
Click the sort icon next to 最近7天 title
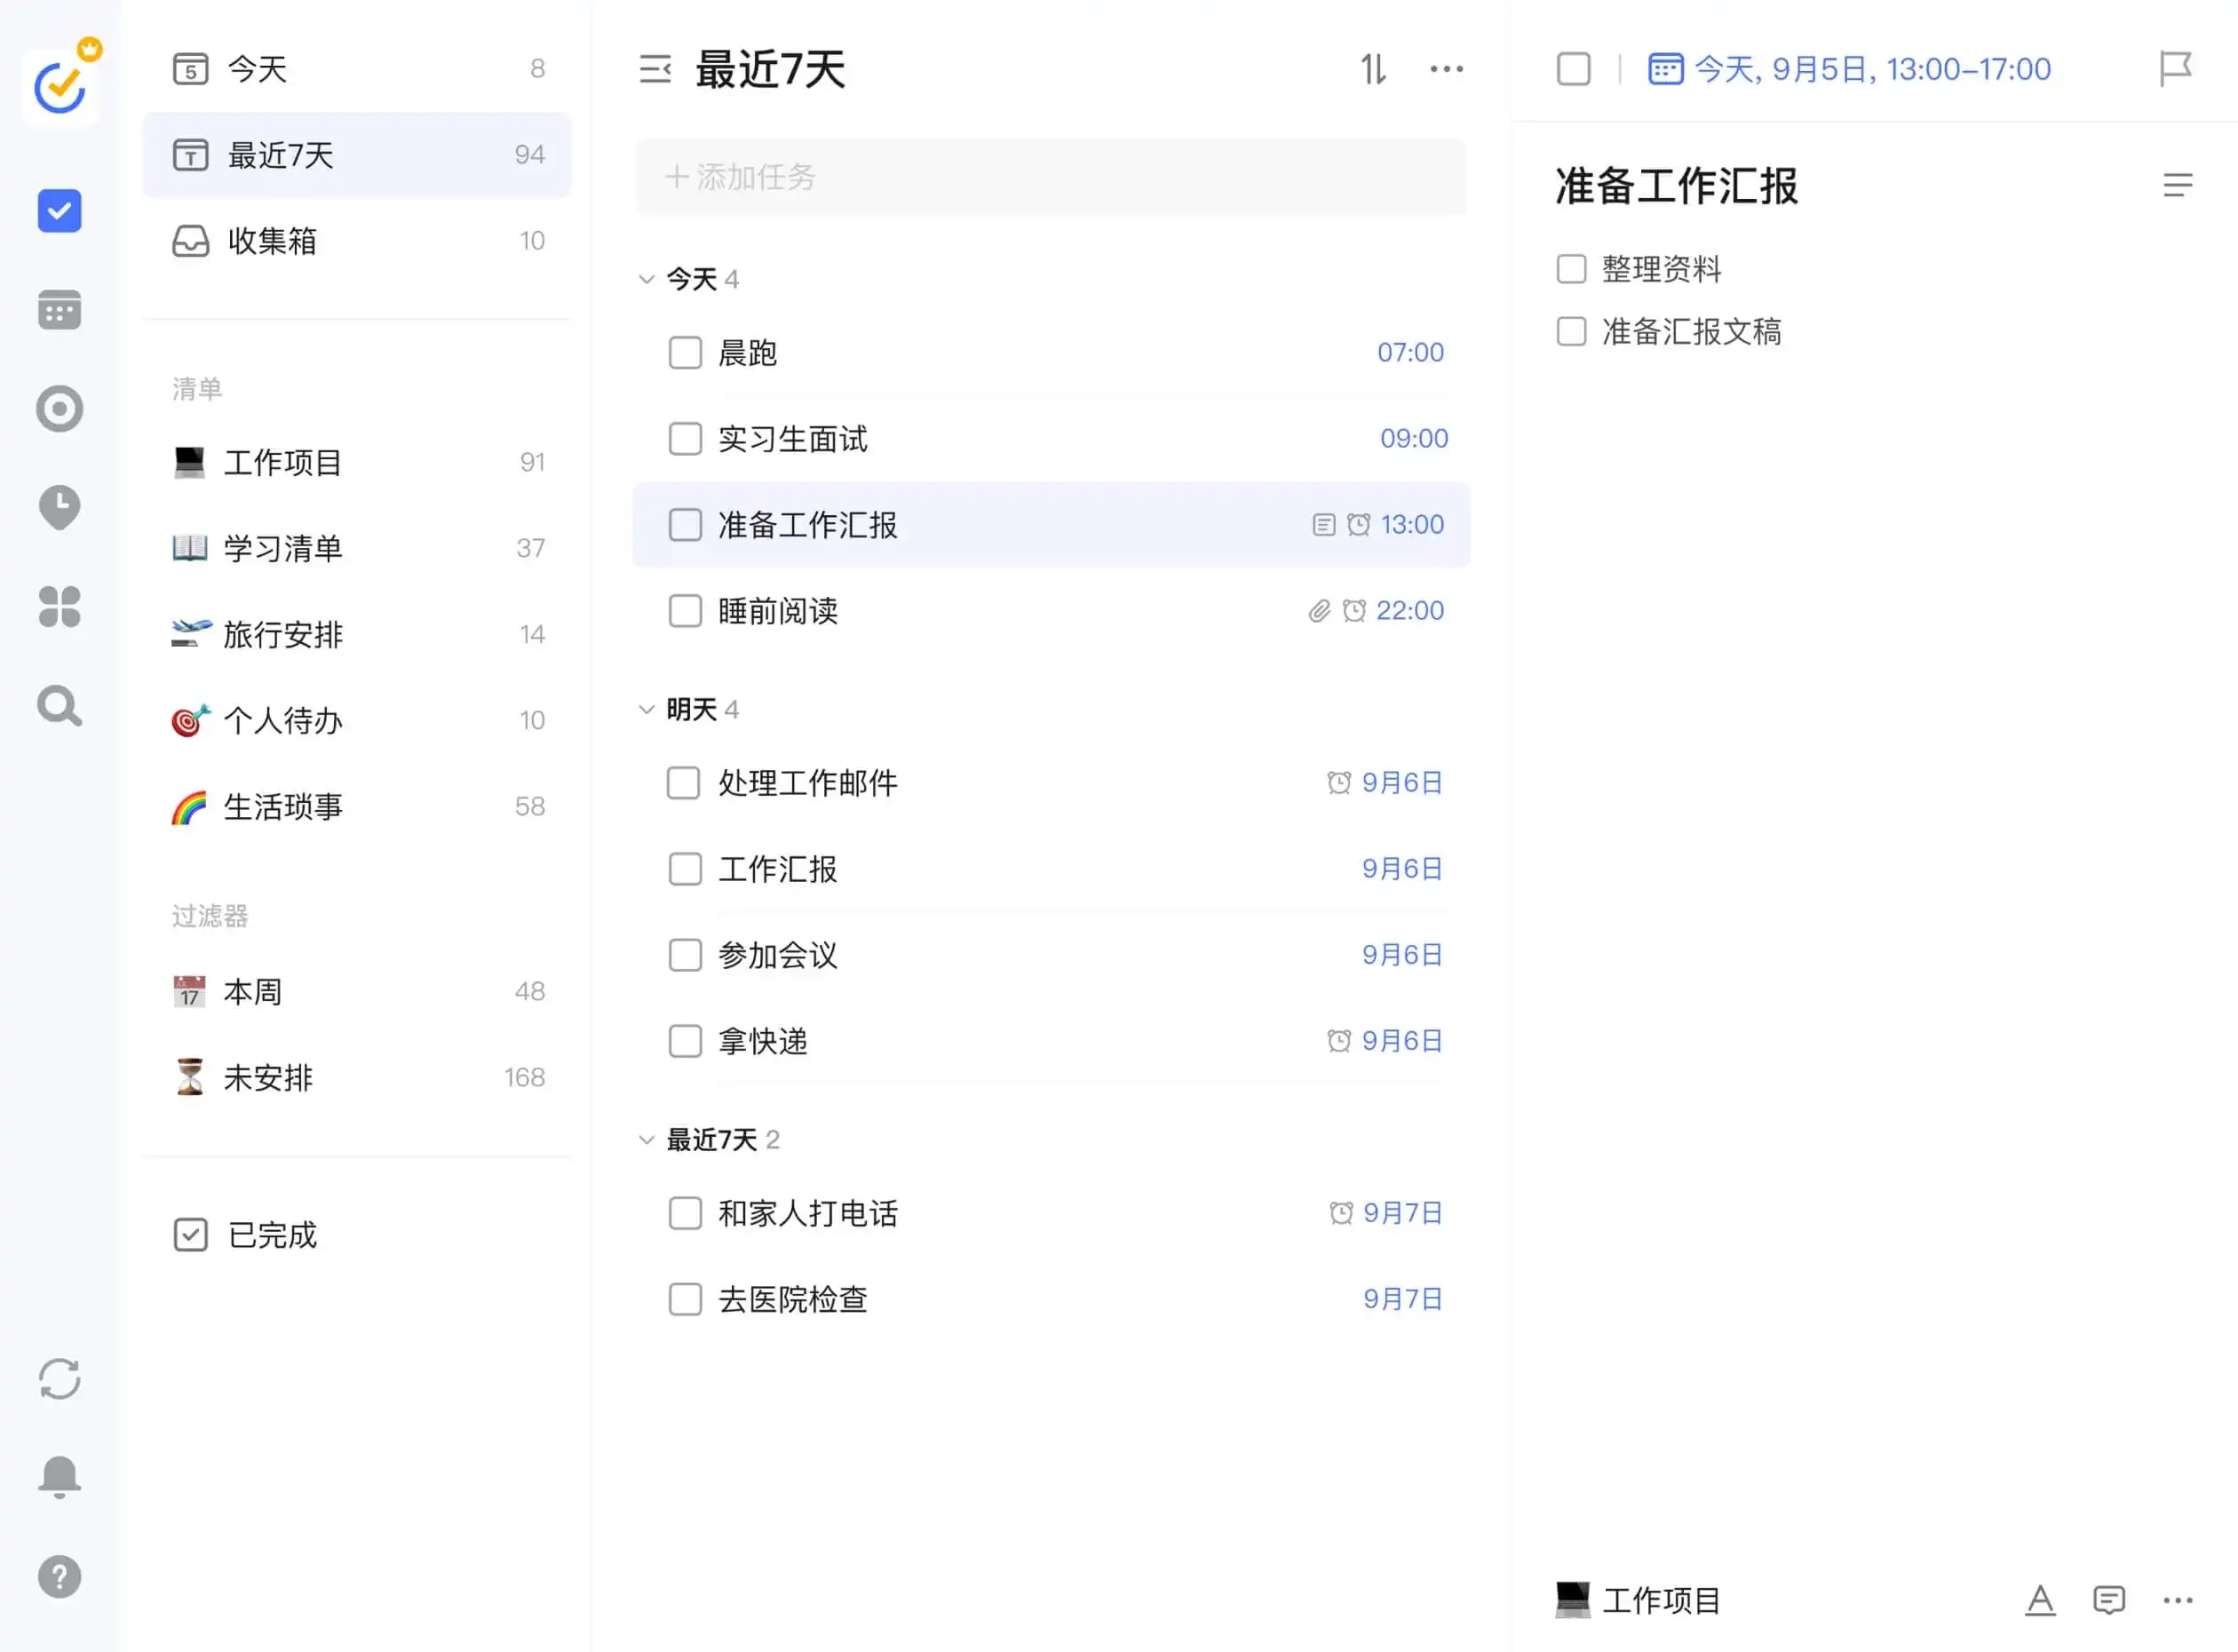click(1374, 69)
